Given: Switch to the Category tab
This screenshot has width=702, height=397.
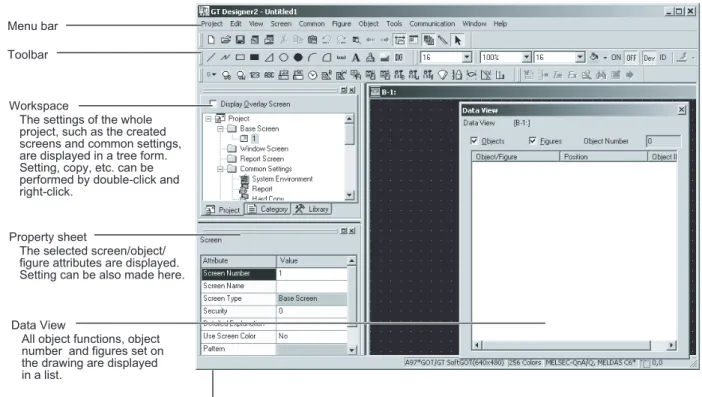Looking at the screenshot, I should click(268, 209).
